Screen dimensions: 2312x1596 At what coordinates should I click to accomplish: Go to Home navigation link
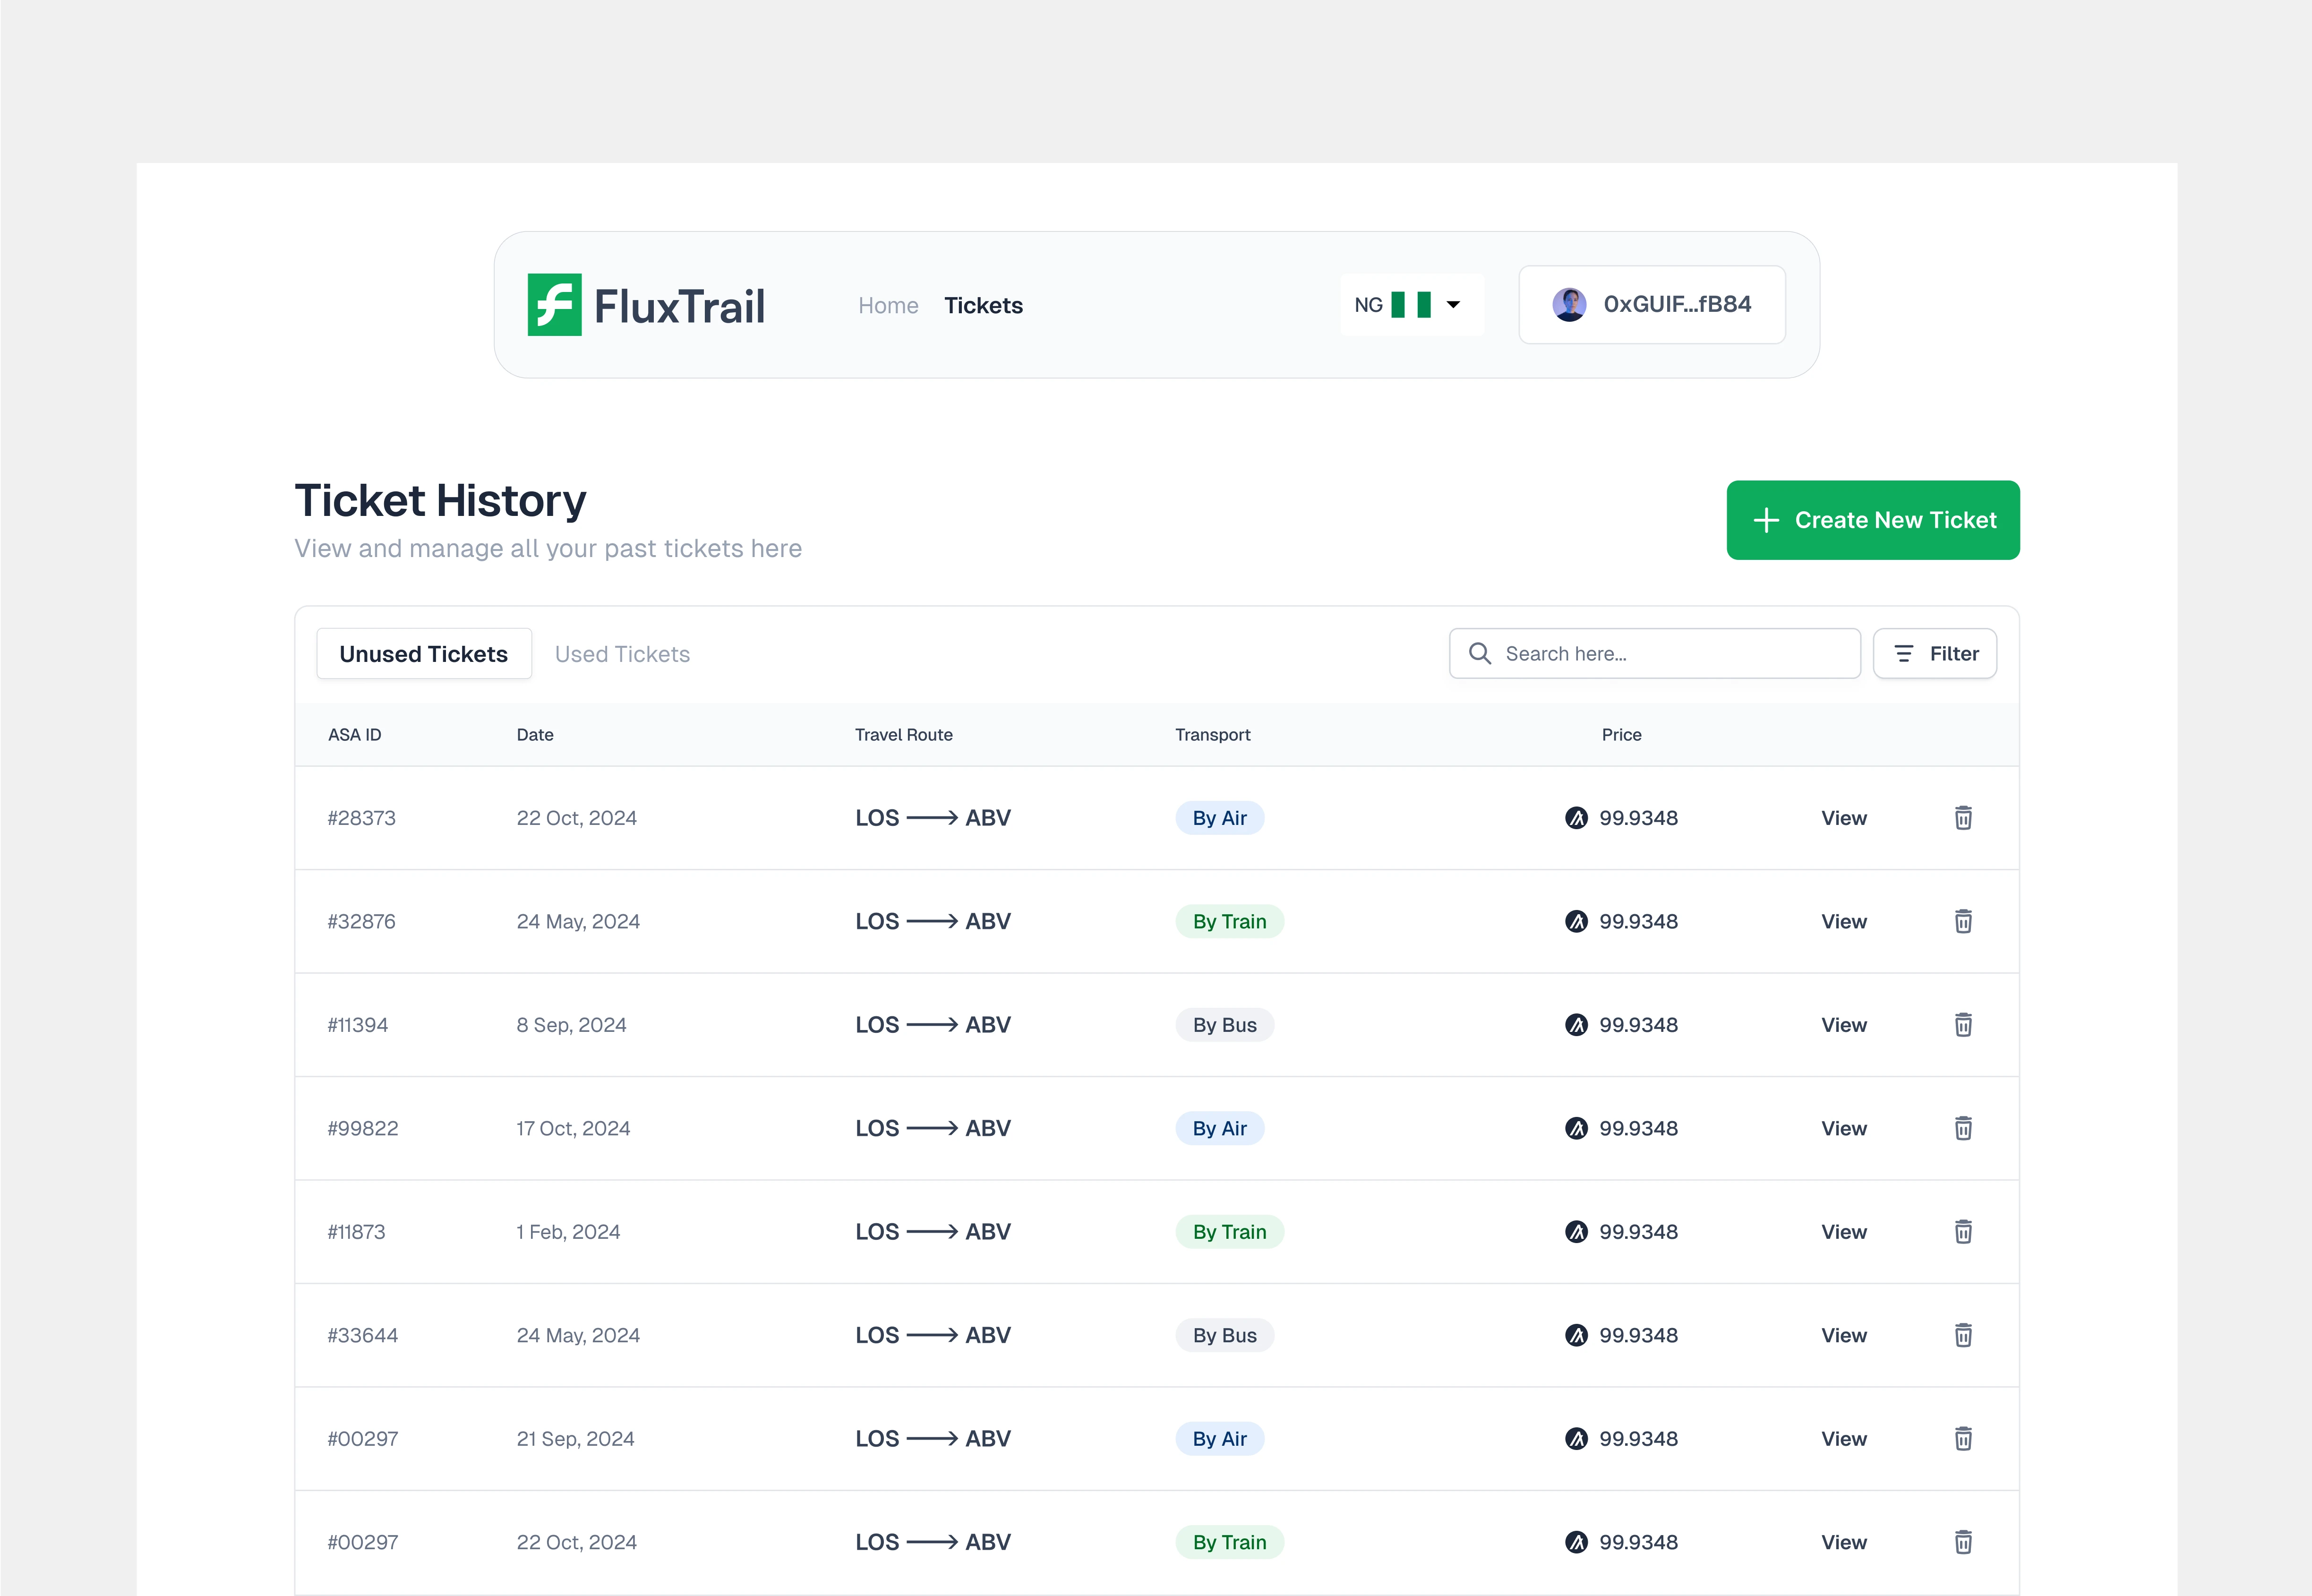pos(888,306)
